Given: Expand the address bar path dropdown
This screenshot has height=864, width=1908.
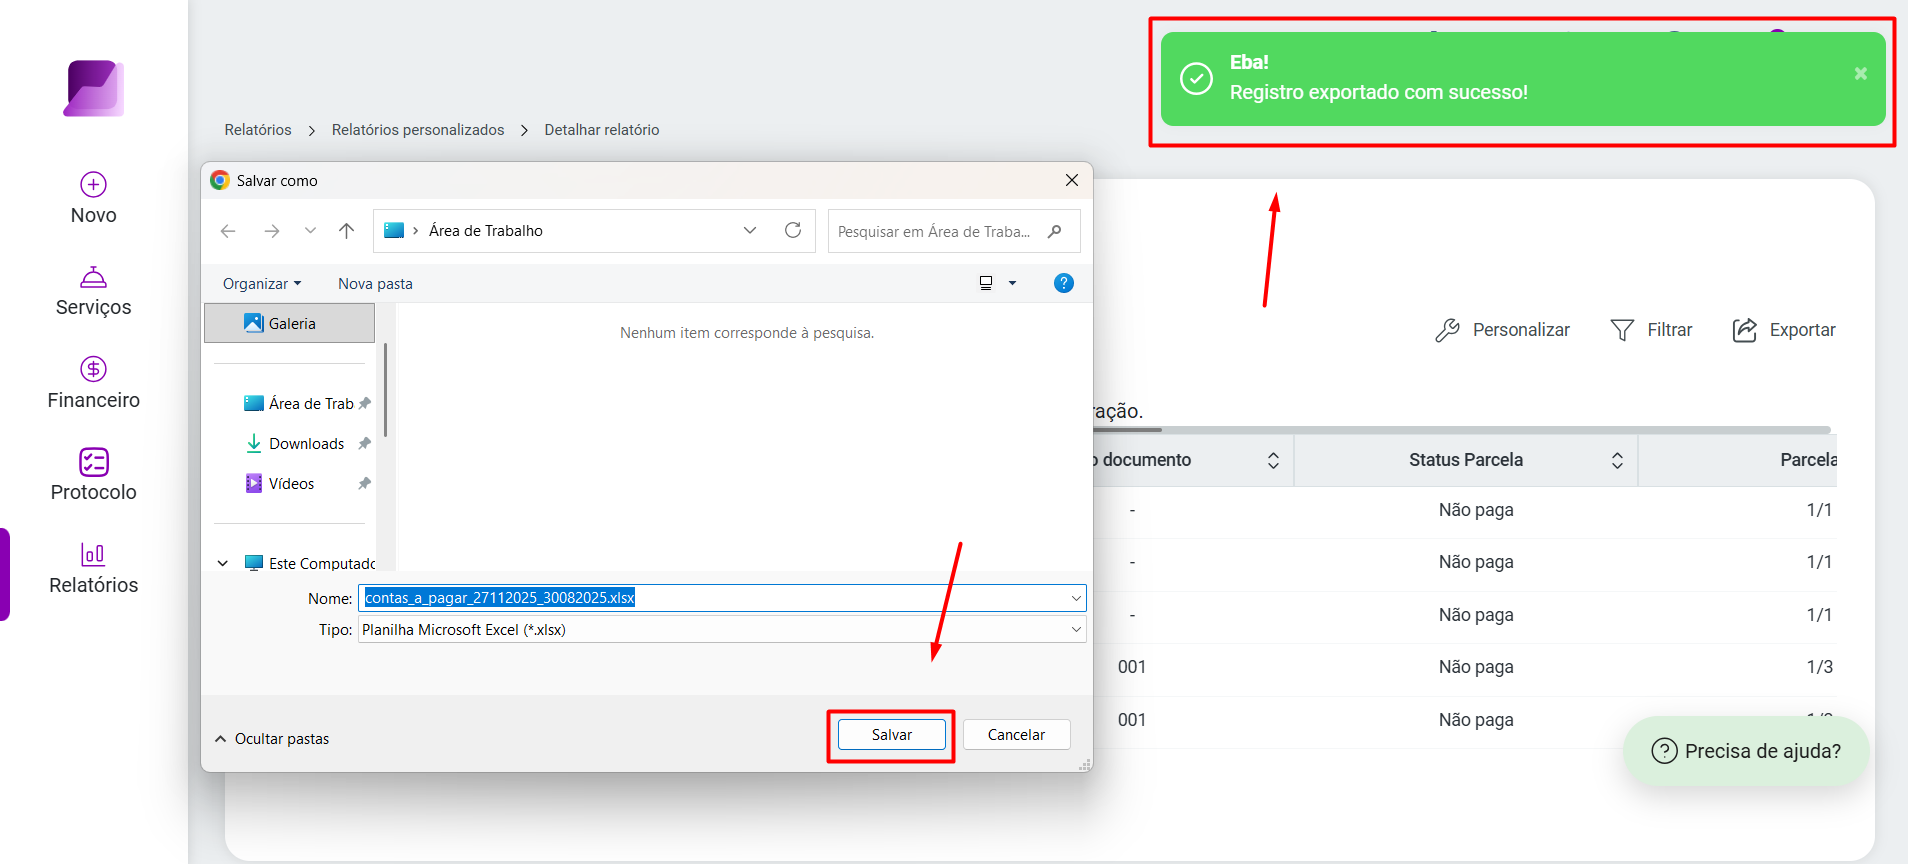Looking at the screenshot, I should (750, 231).
